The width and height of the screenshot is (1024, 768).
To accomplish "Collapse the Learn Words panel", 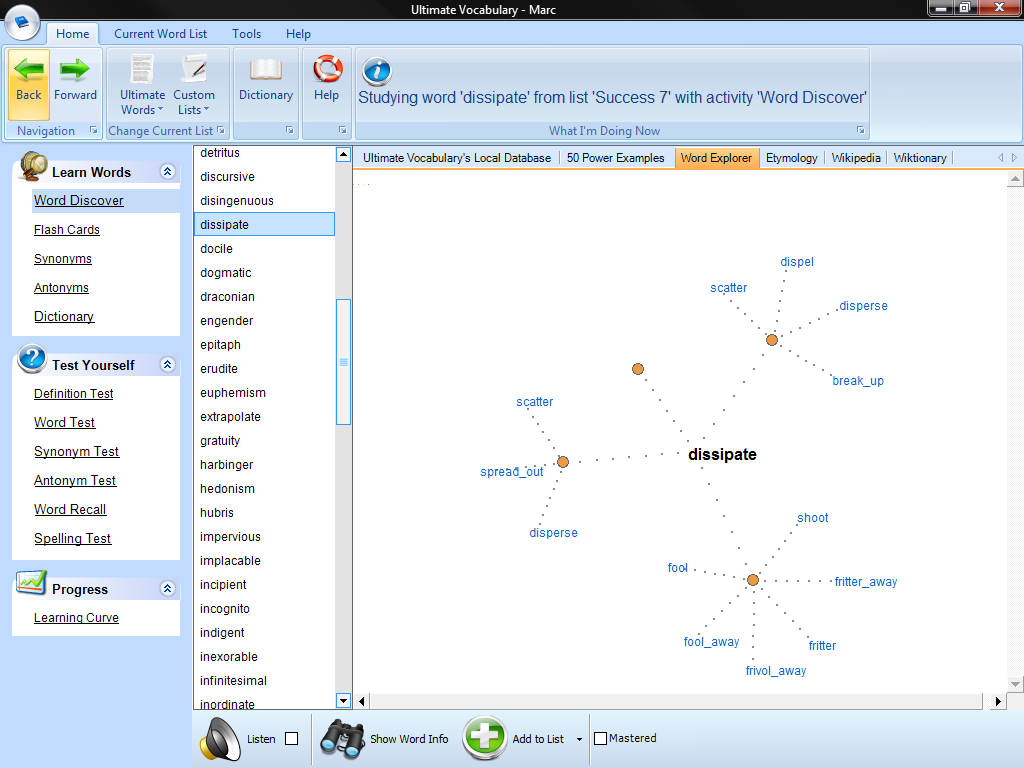I will 167,172.
